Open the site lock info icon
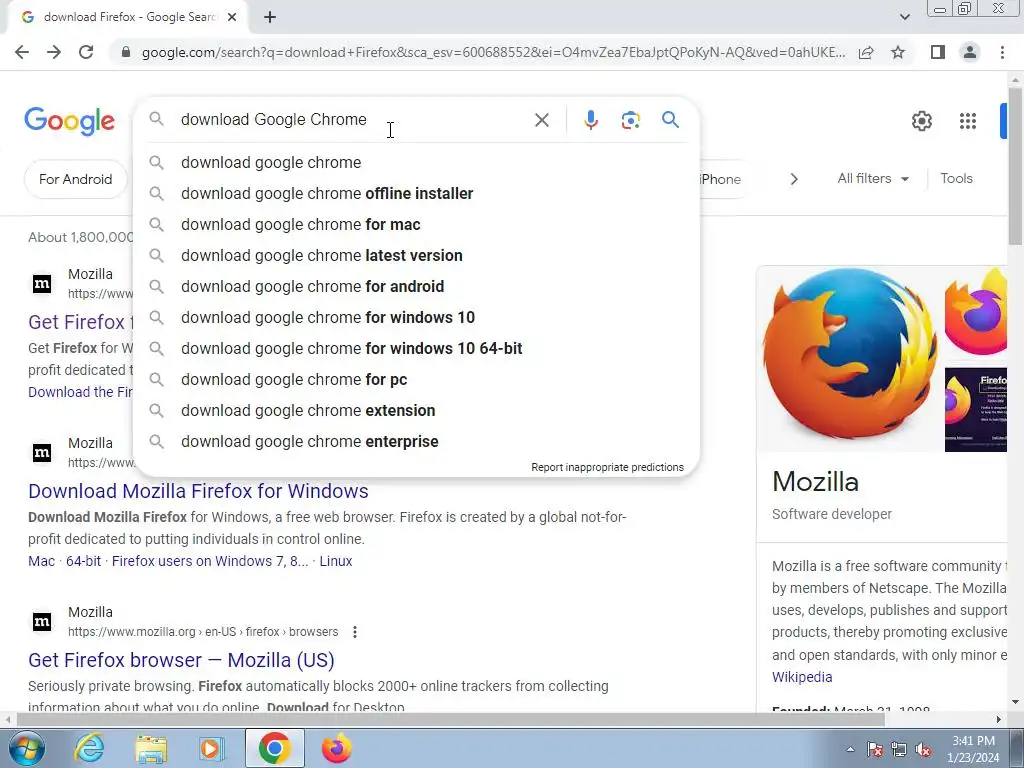Screen dimensions: 1024x768 coord(126,52)
